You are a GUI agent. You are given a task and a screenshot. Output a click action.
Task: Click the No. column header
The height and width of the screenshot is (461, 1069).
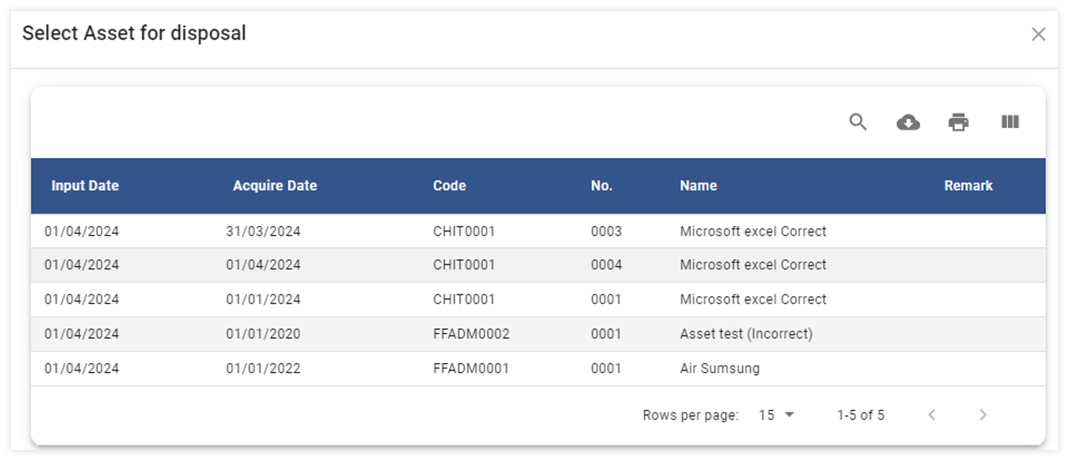(602, 186)
